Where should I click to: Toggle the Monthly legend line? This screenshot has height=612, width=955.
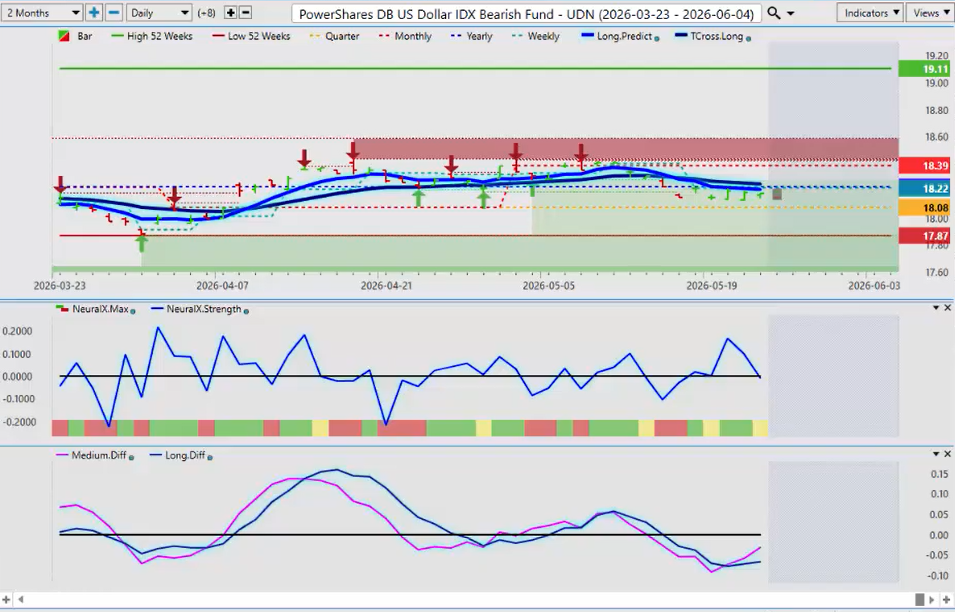[404, 36]
